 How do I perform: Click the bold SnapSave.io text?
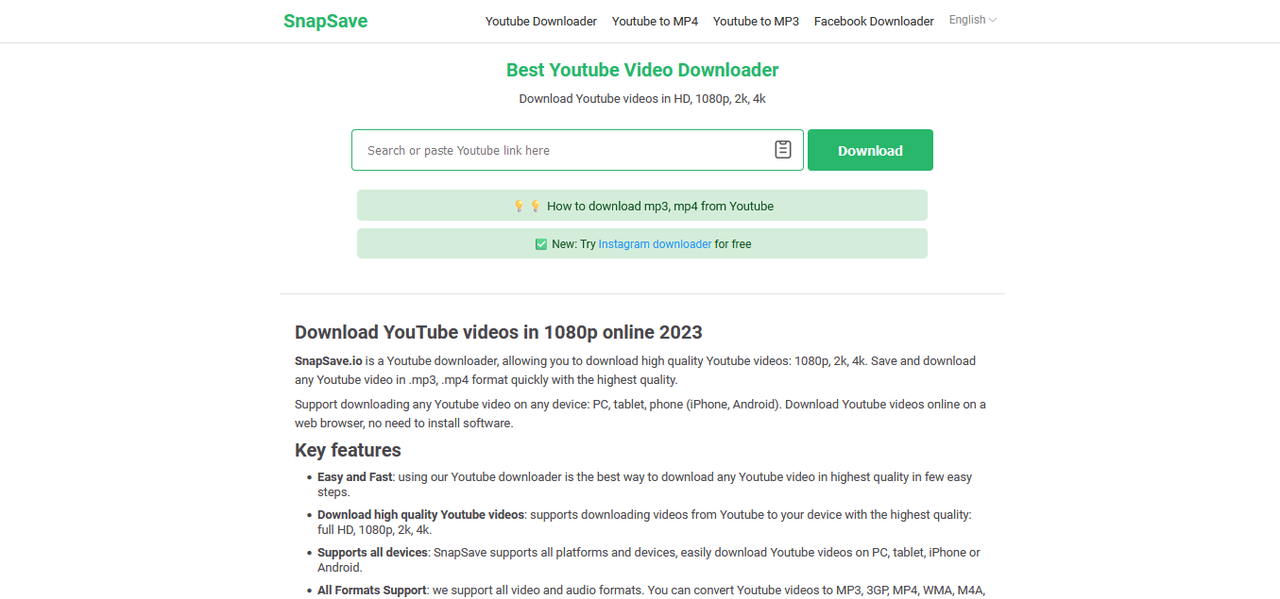[328, 361]
